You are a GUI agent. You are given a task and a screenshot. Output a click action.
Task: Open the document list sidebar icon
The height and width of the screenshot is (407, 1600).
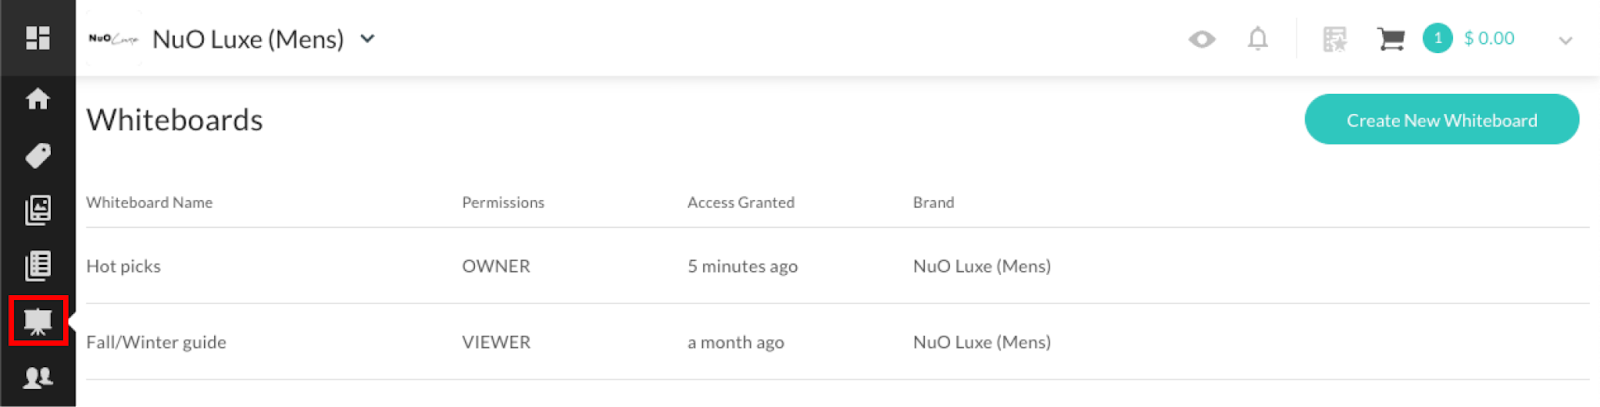[38, 265]
